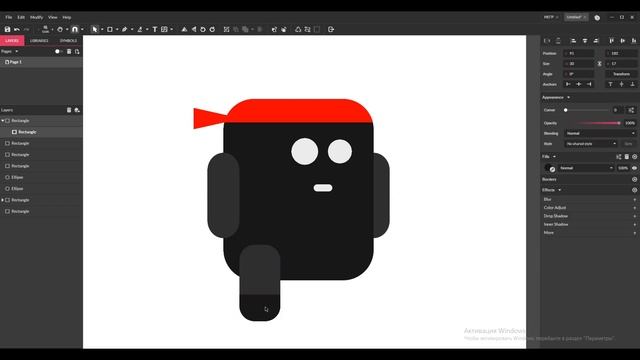Select the Pen tool
This screenshot has height=360, width=640.
click(124, 29)
